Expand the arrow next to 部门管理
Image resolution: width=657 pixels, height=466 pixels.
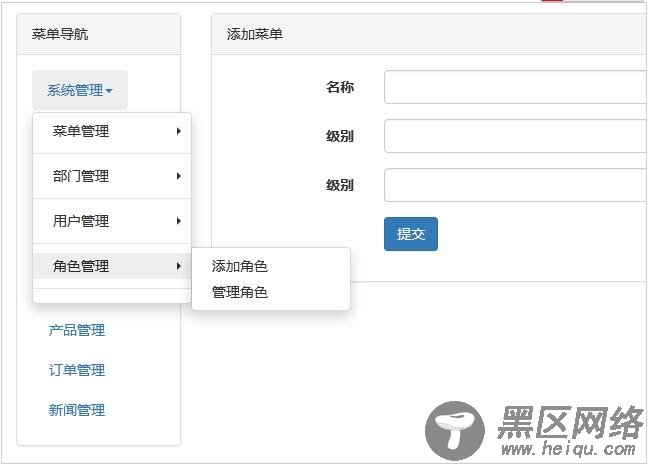point(179,176)
